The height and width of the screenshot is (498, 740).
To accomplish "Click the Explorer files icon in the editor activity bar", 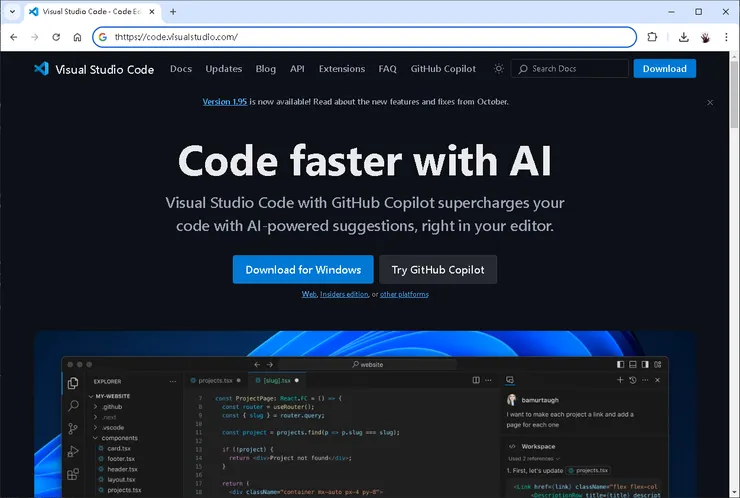I will [73, 383].
